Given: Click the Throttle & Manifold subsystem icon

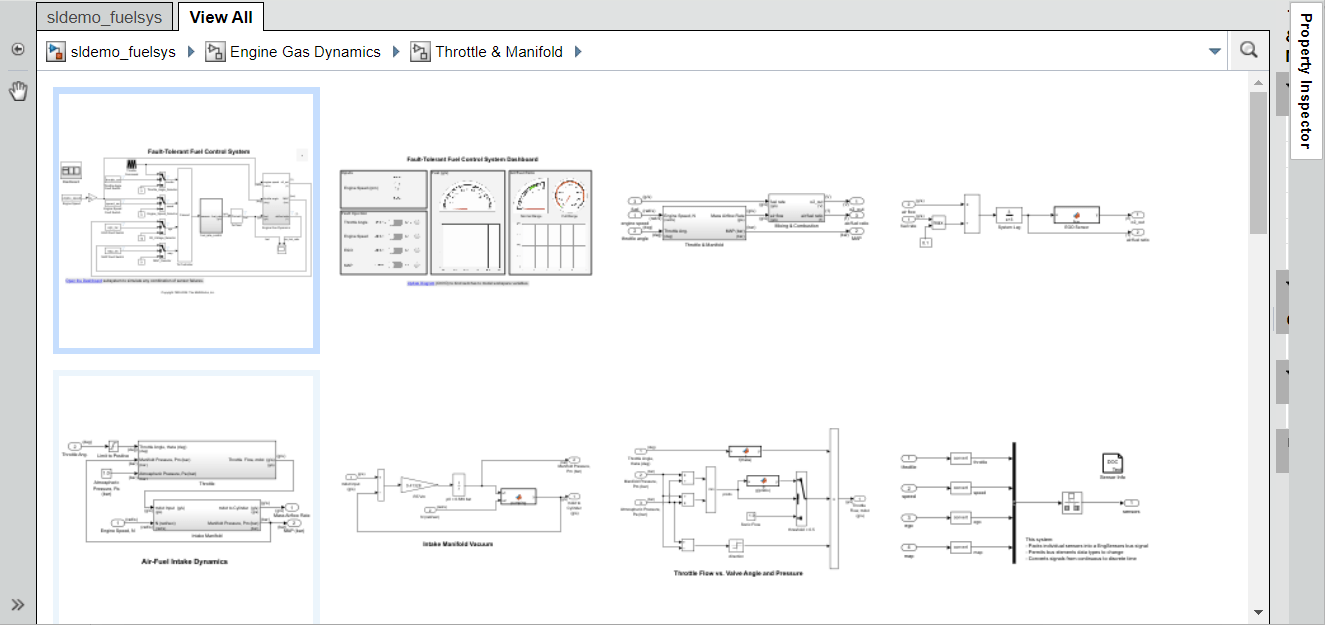Looking at the screenshot, I should (x=419, y=51).
